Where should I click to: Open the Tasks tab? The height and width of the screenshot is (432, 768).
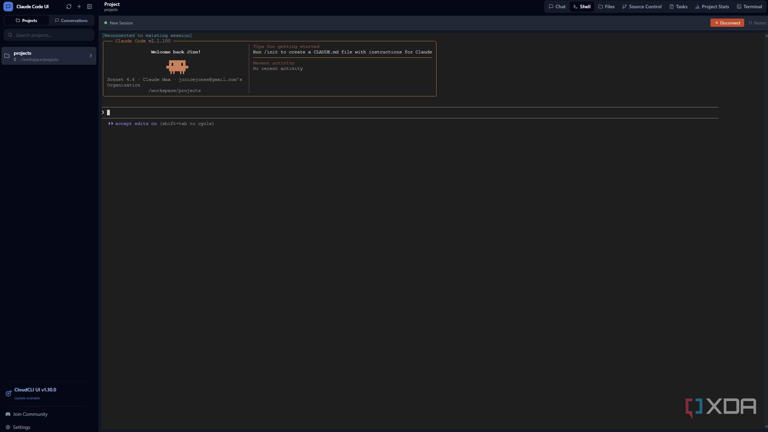tap(678, 6)
